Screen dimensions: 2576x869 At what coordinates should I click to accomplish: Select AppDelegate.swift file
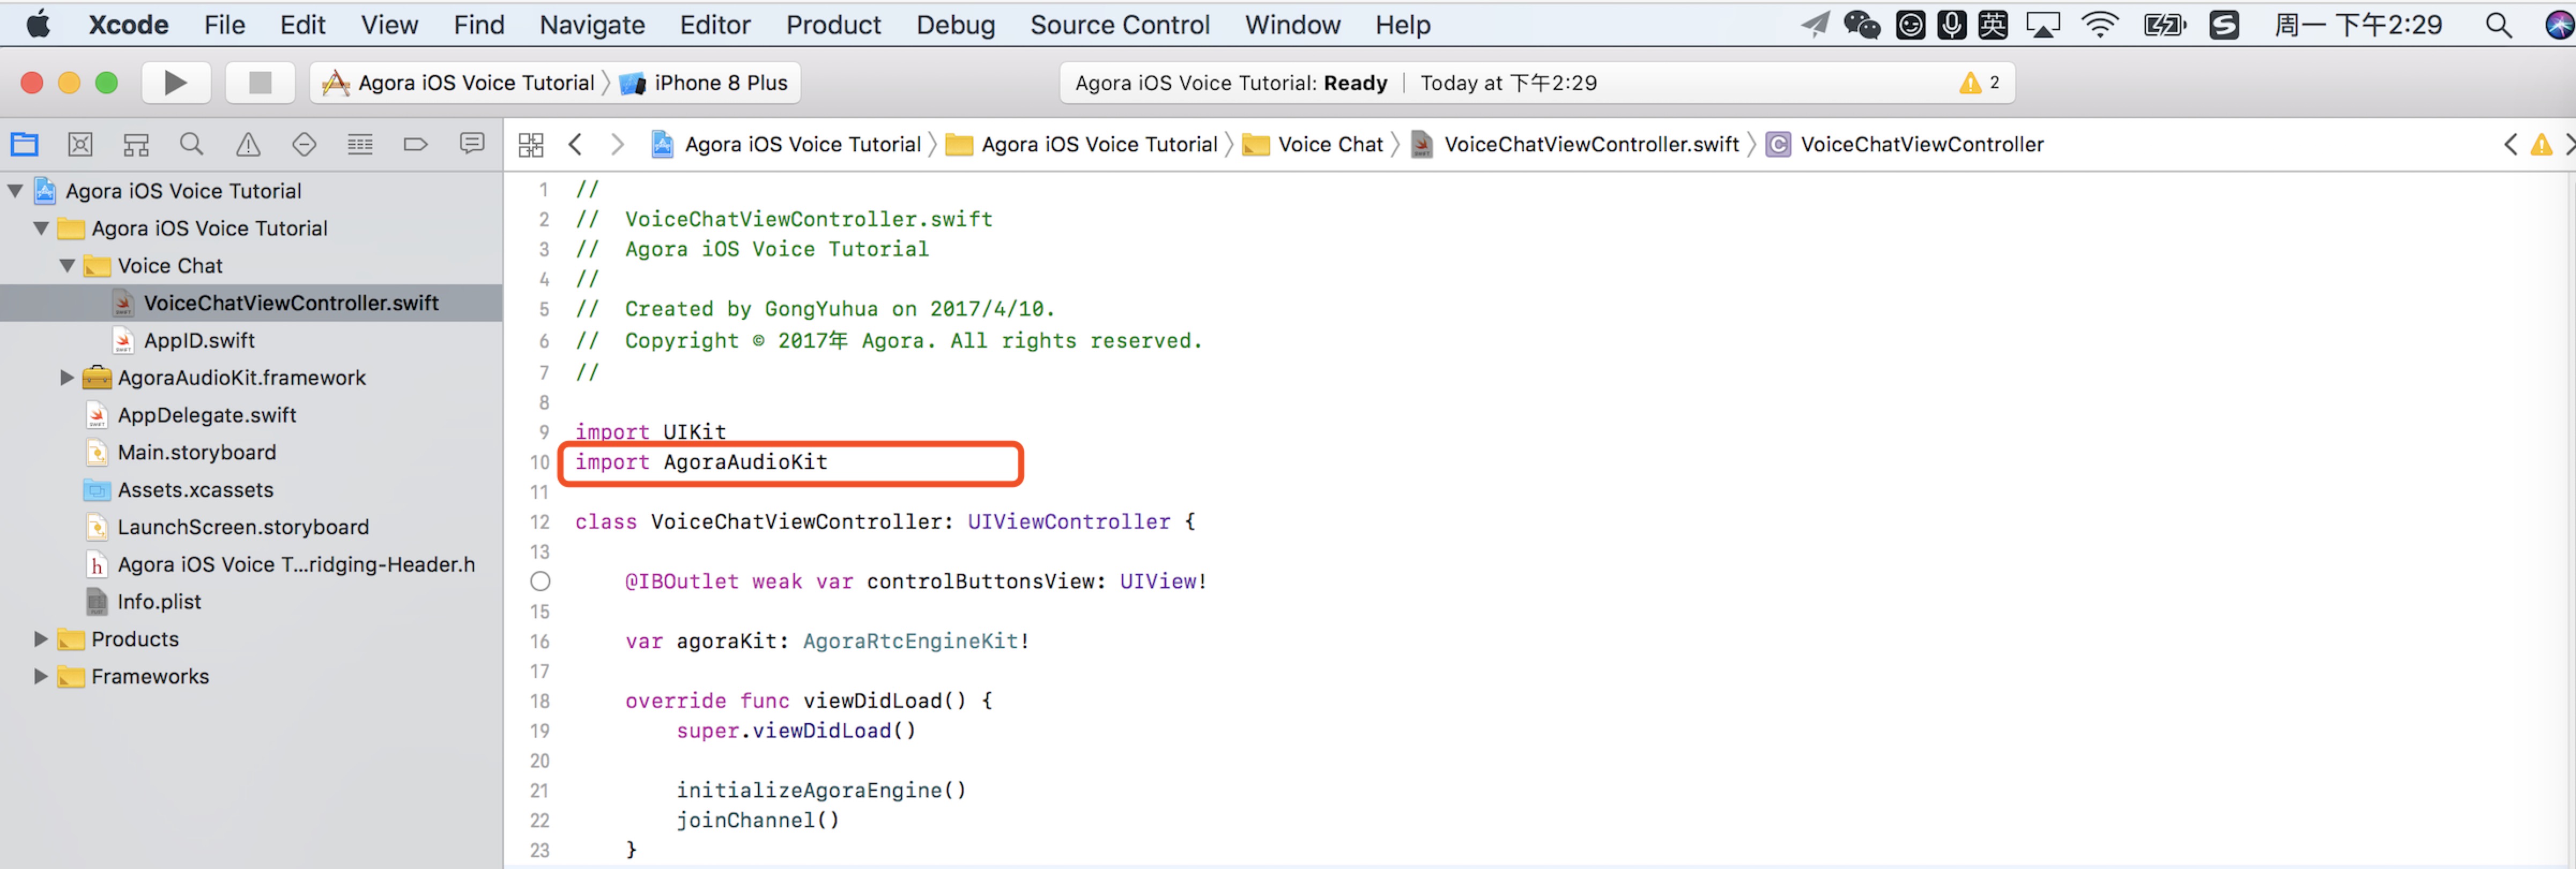207,414
